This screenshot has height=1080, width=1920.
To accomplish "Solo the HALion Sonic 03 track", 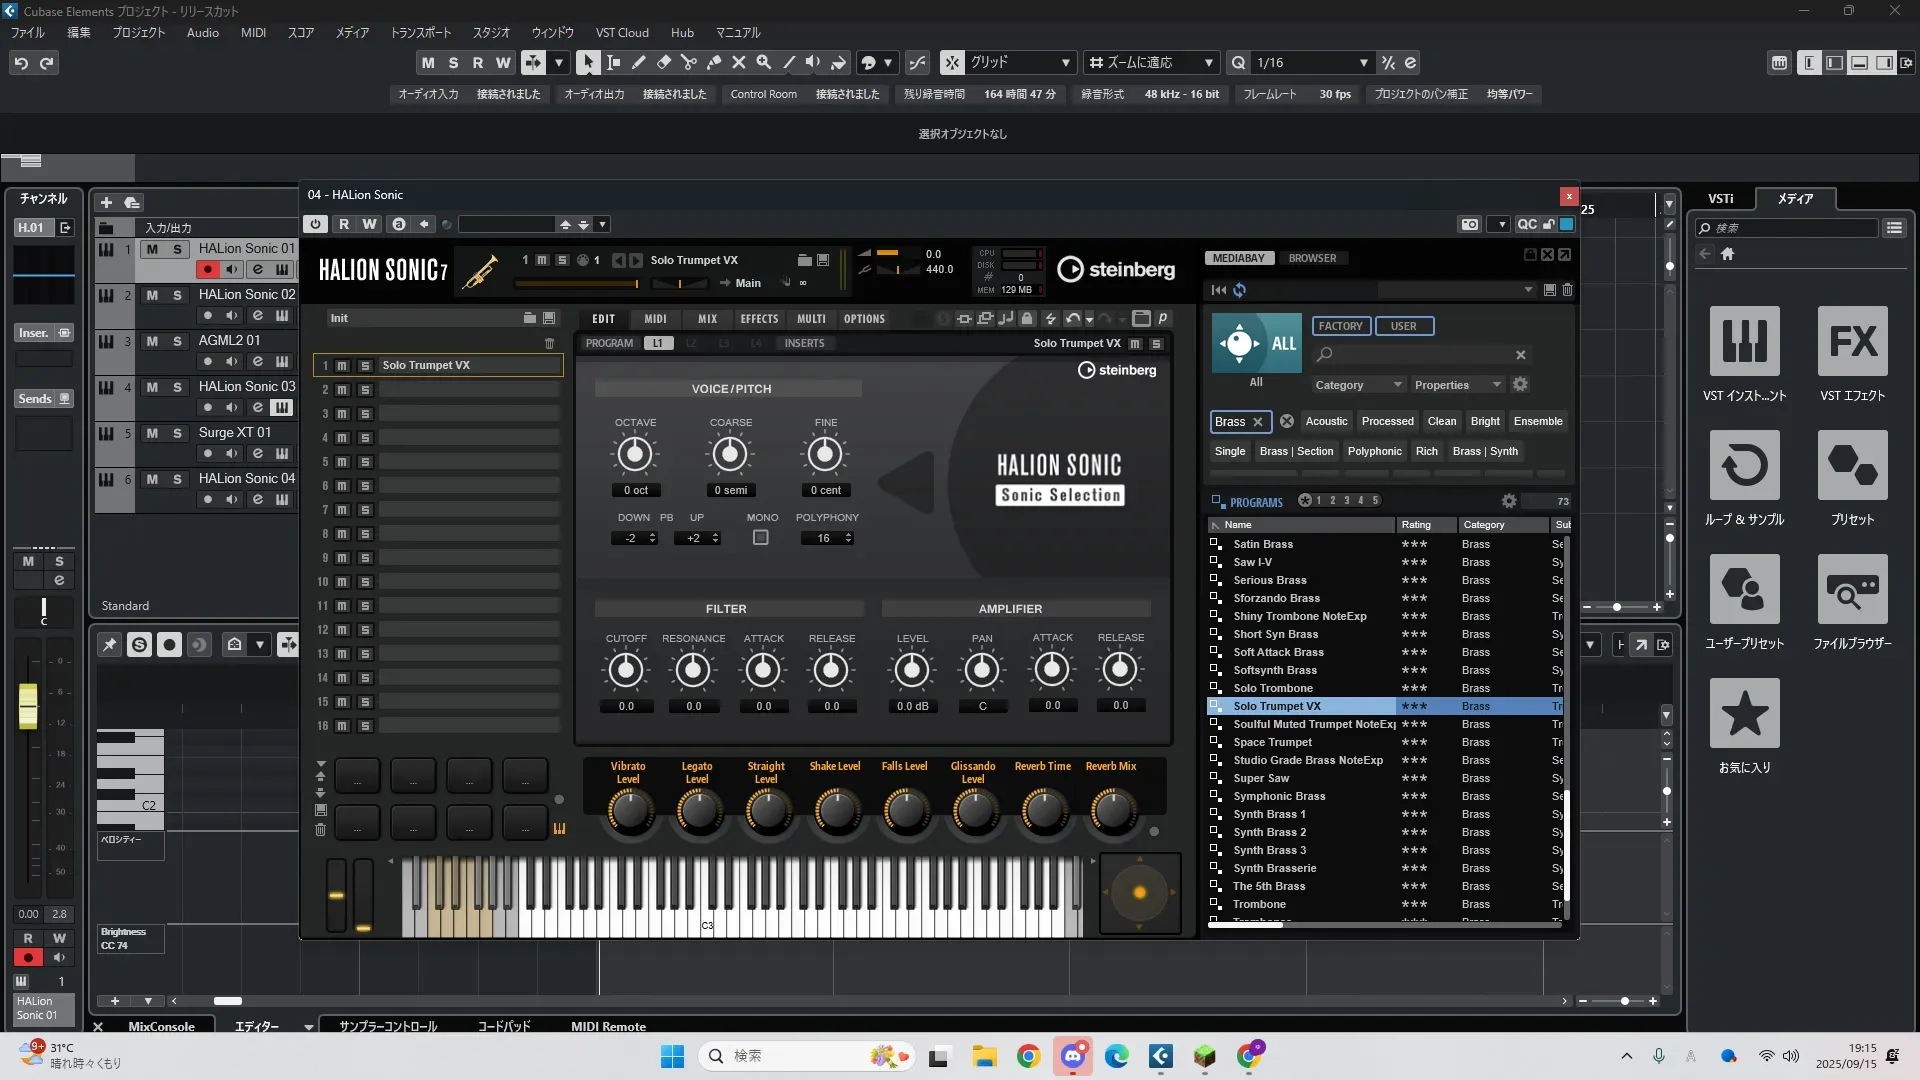I will point(177,387).
